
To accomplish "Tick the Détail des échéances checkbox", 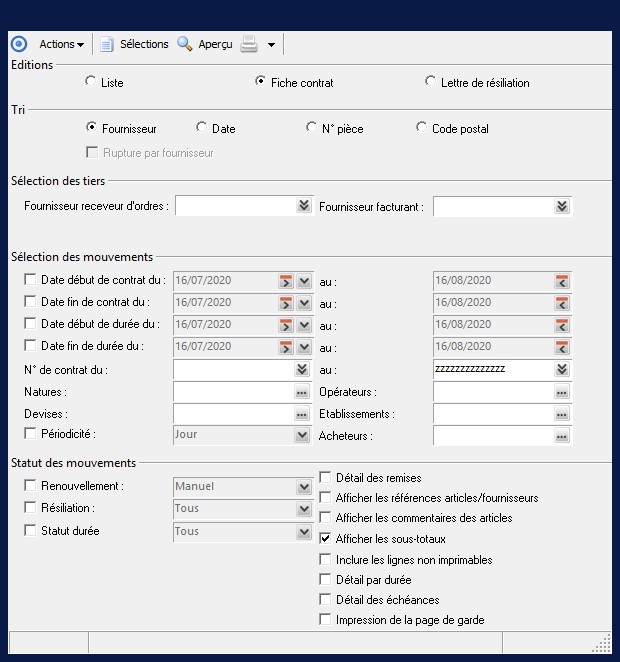I will (325, 600).
